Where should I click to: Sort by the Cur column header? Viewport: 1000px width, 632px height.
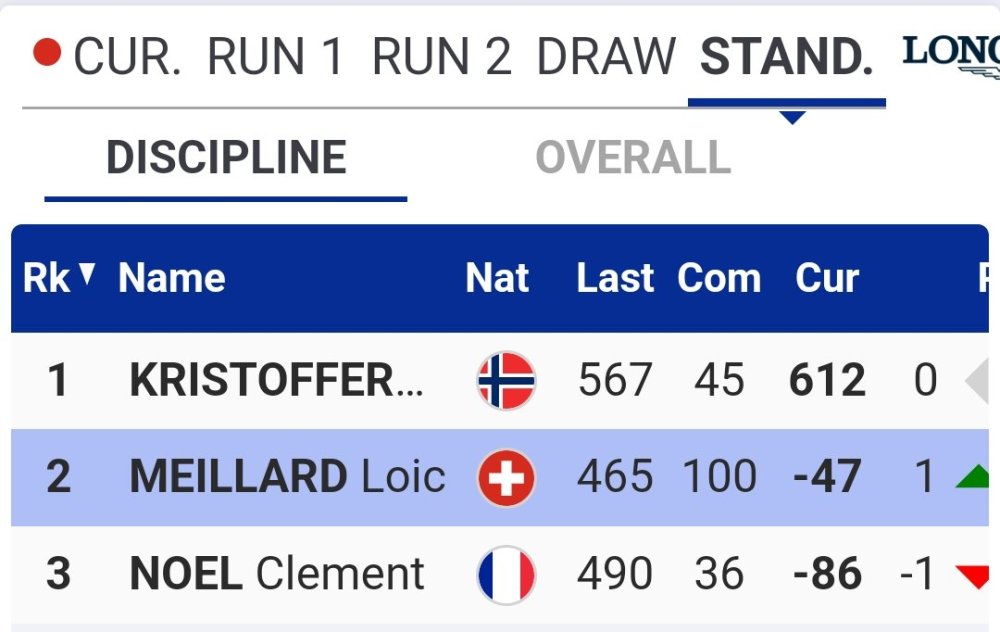pos(827,278)
